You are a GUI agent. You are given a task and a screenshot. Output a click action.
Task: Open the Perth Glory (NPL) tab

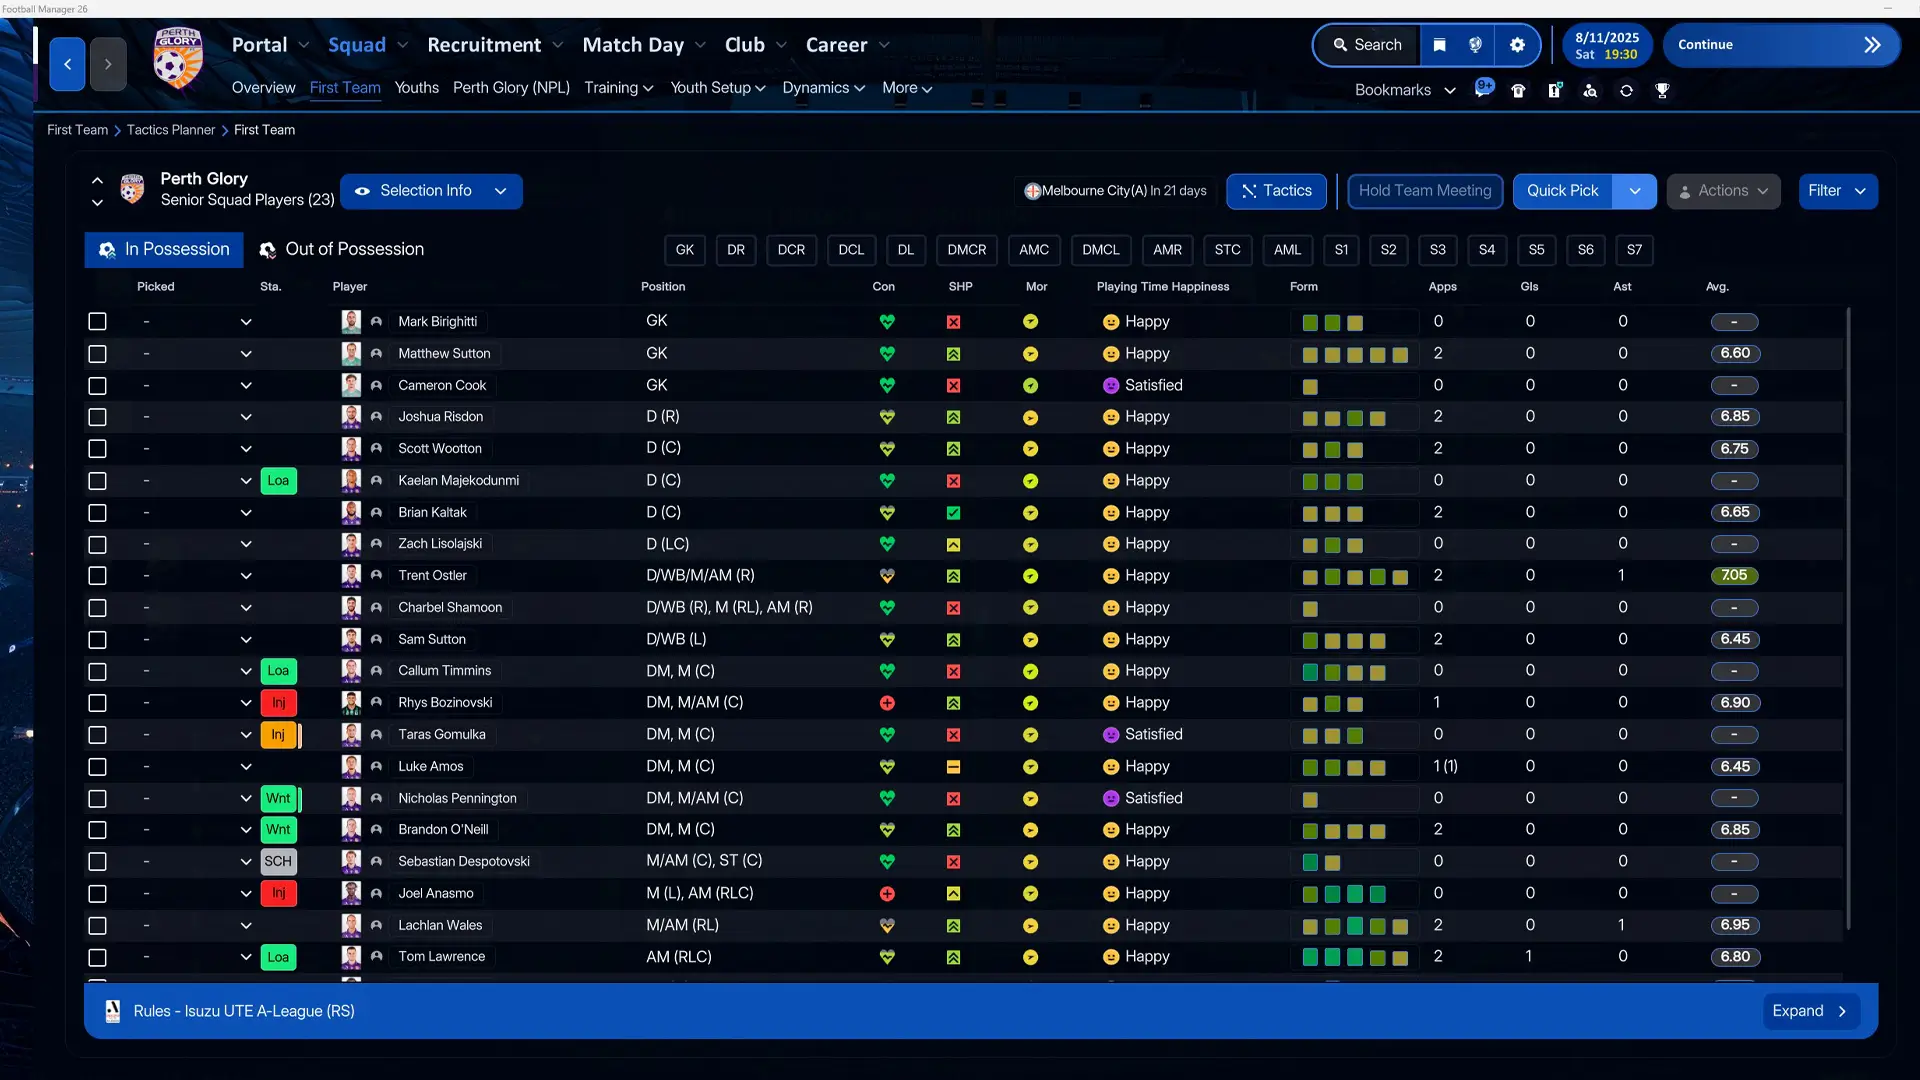pyautogui.click(x=511, y=88)
